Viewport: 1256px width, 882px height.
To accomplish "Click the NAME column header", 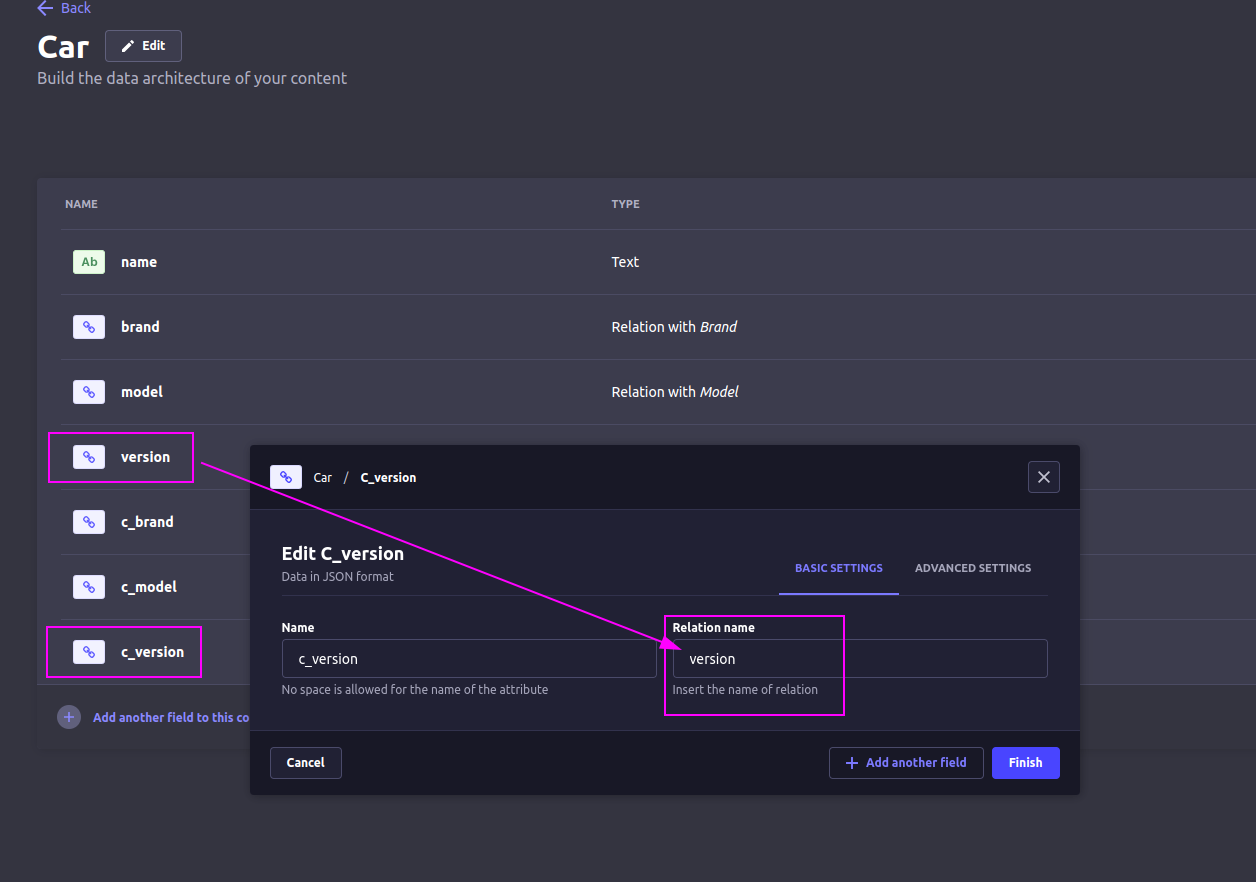I will [x=81, y=204].
